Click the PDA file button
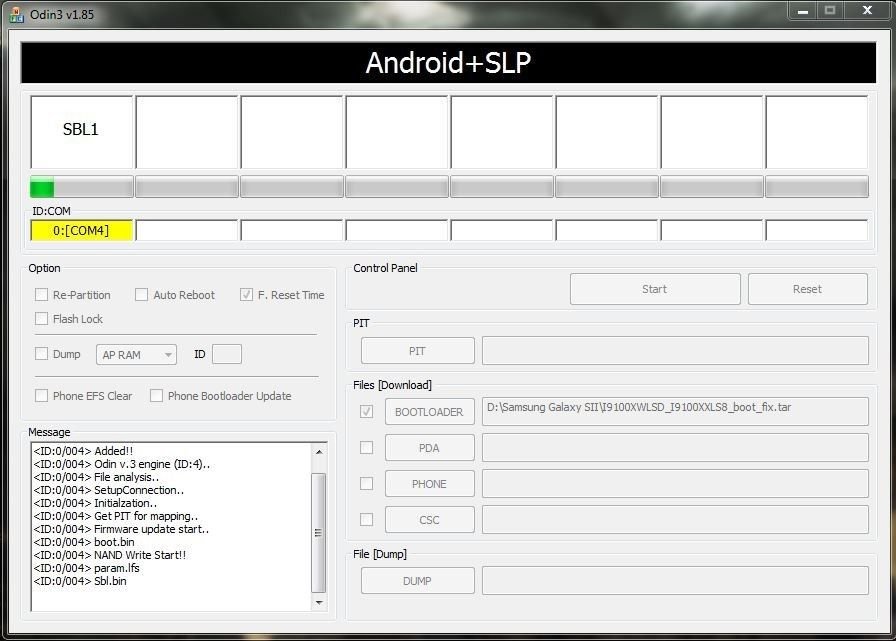 [x=429, y=448]
